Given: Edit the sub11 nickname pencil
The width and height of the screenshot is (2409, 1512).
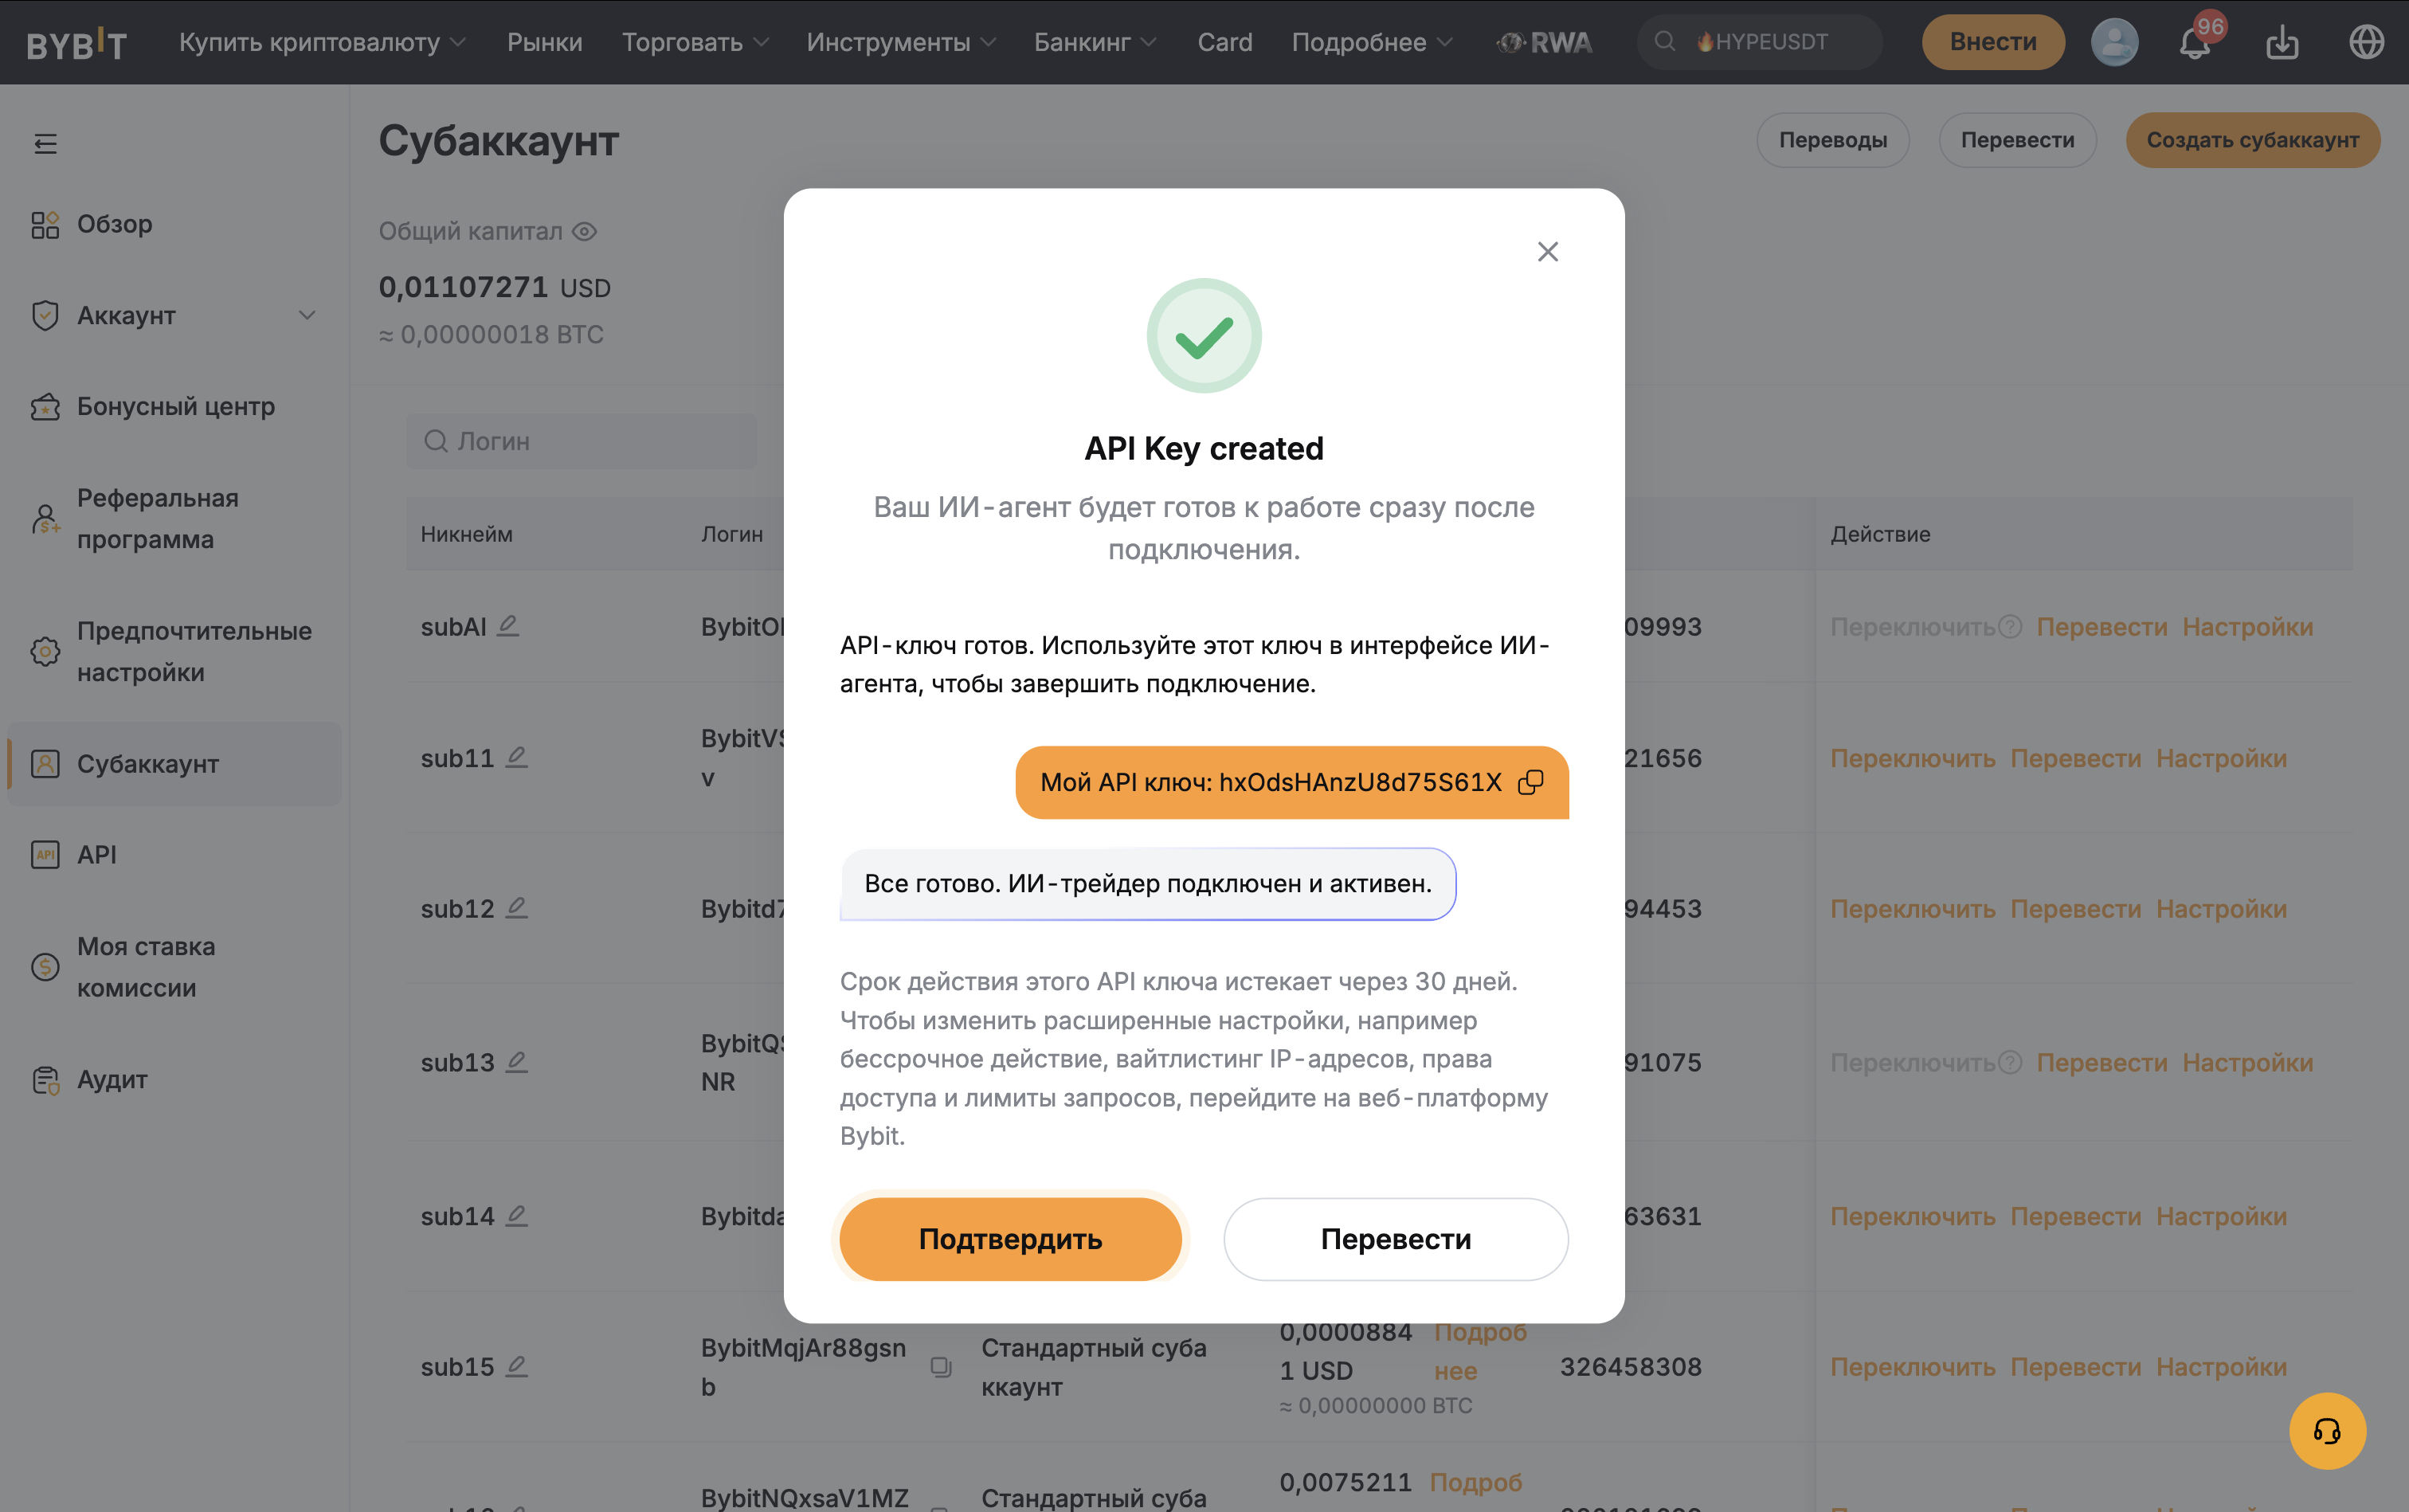Looking at the screenshot, I should [x=516, y=757].
